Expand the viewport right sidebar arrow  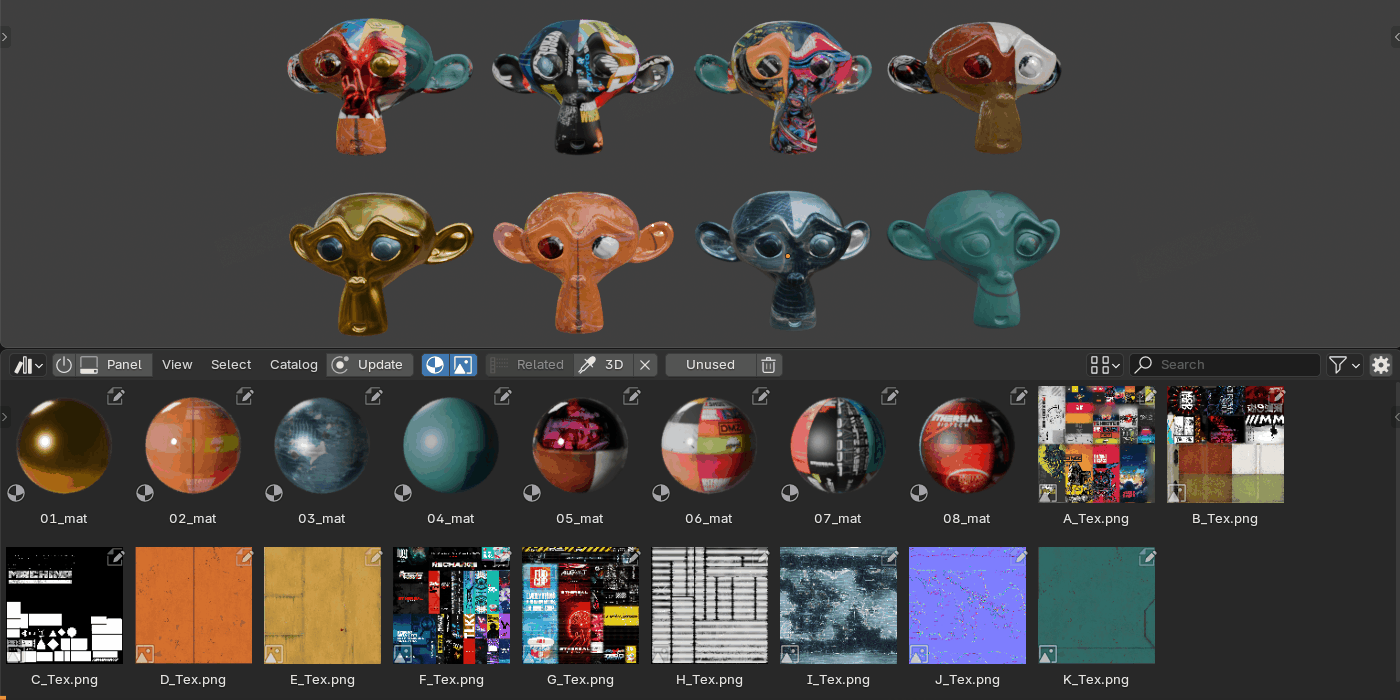coord(1396,37)
